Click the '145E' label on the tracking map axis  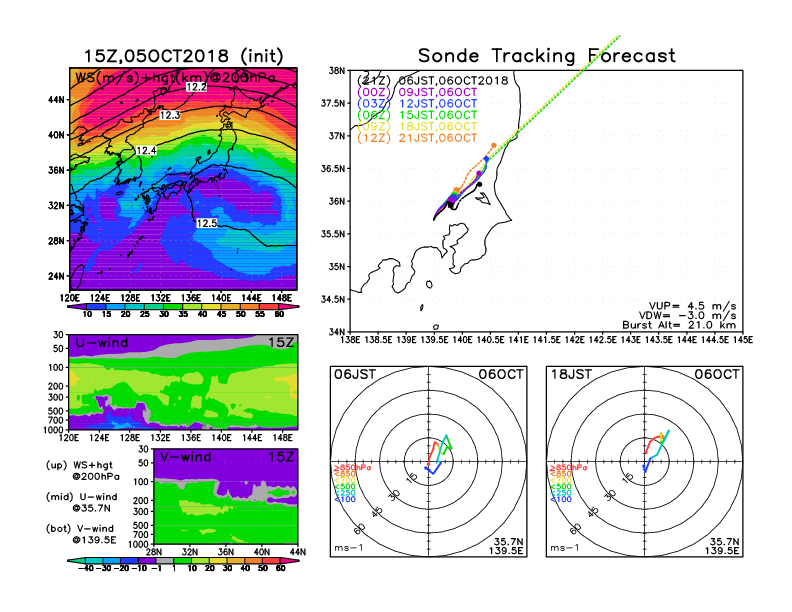[x=742, y=340]
